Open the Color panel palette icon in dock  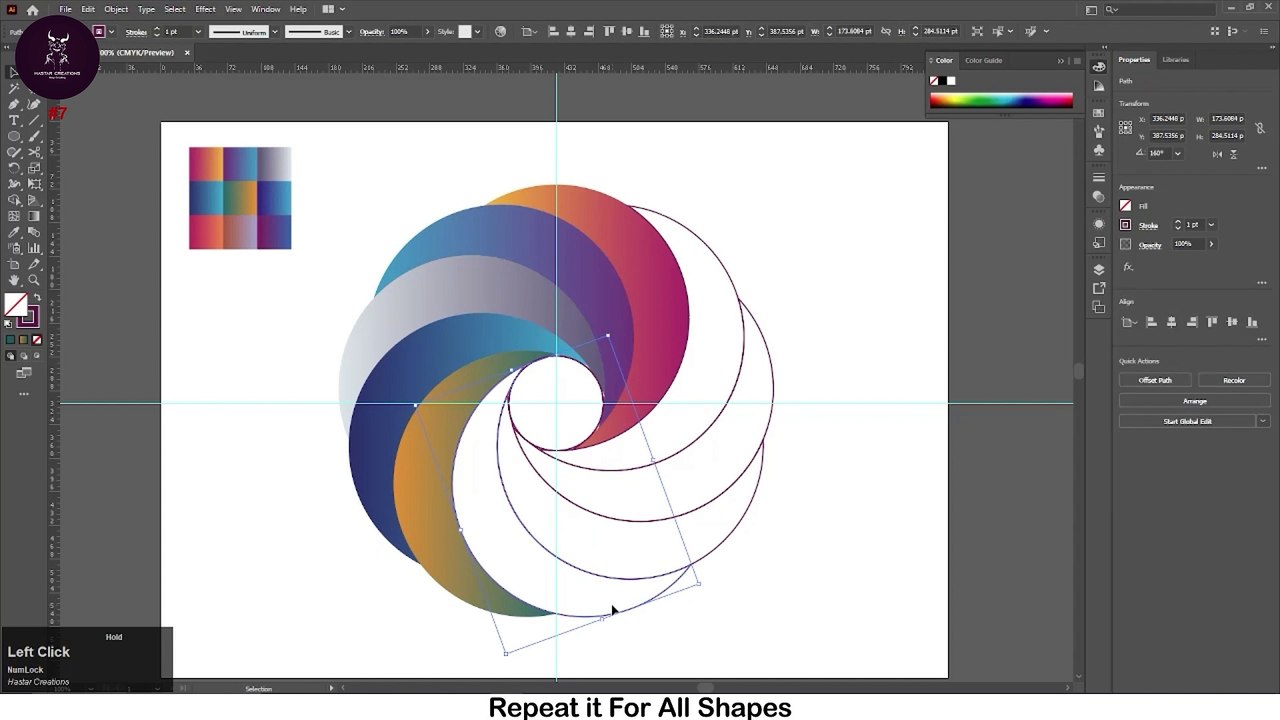[x=1099, y=66]
